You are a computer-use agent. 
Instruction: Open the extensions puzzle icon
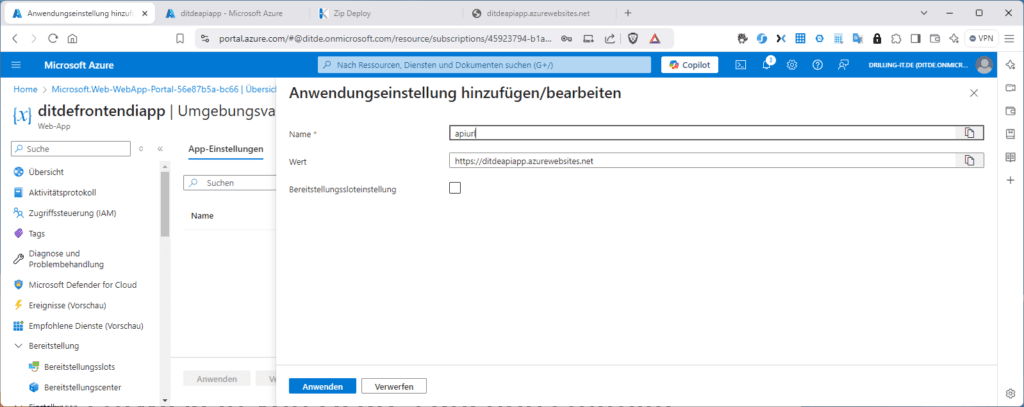(x=896, y=39)
